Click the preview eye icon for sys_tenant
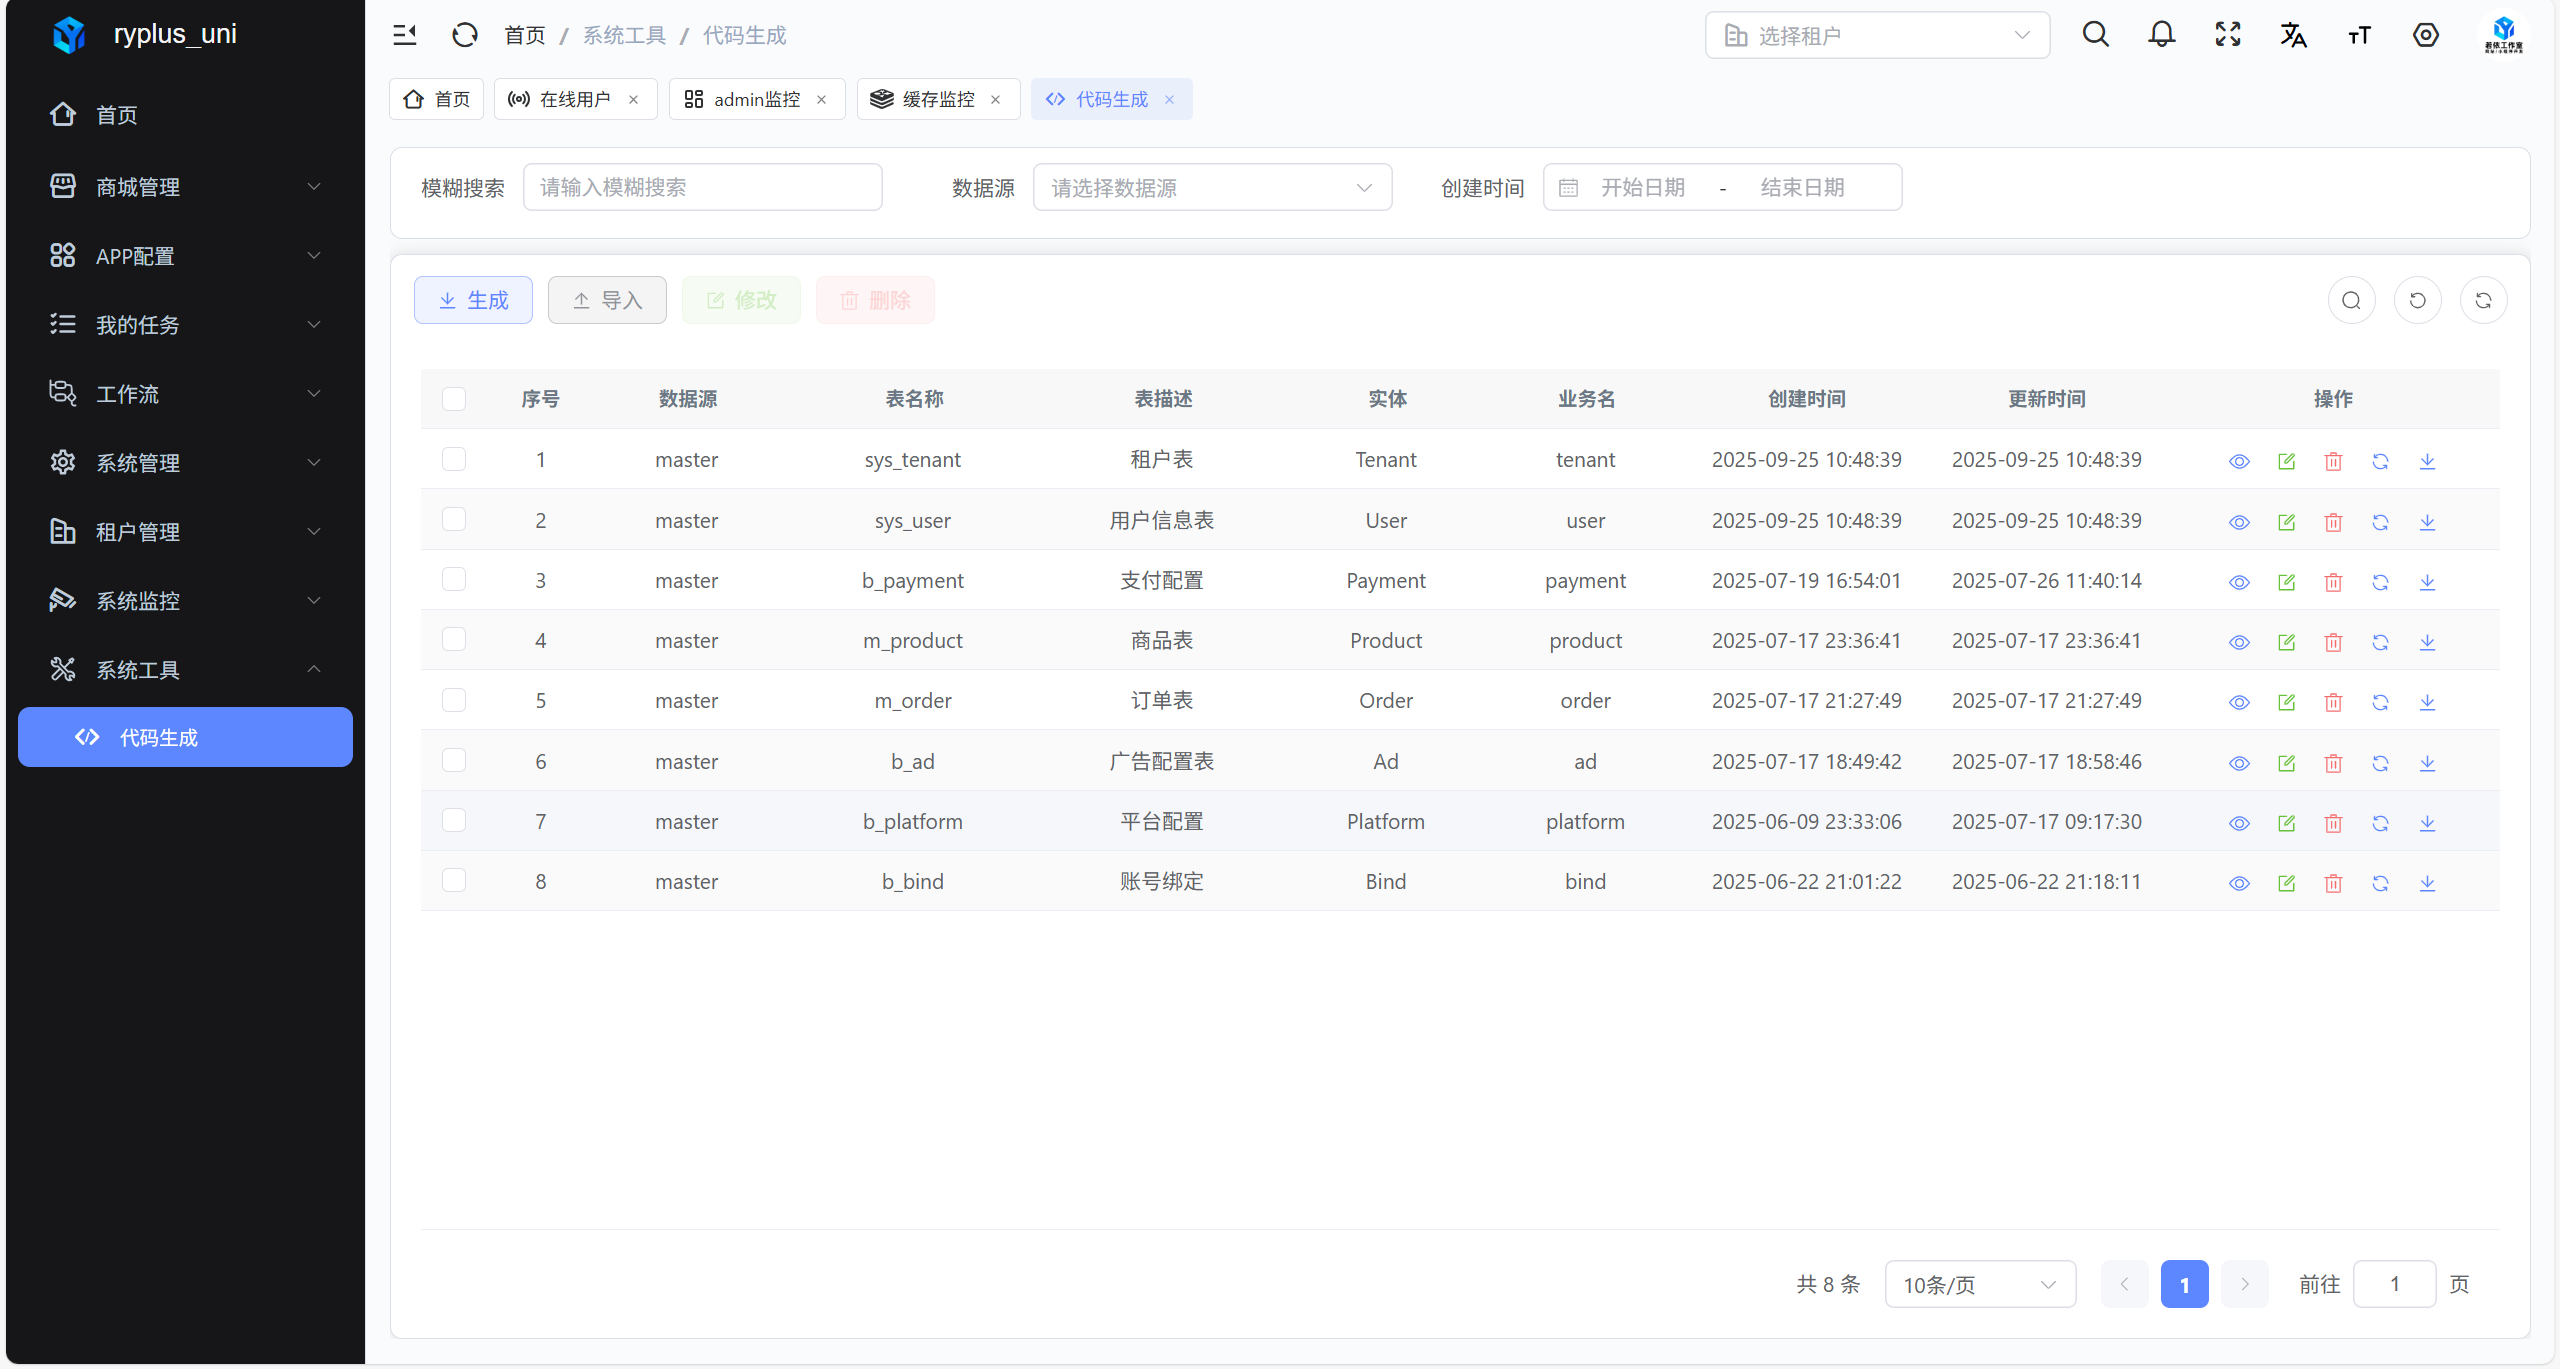 (x=2239, y=461)
